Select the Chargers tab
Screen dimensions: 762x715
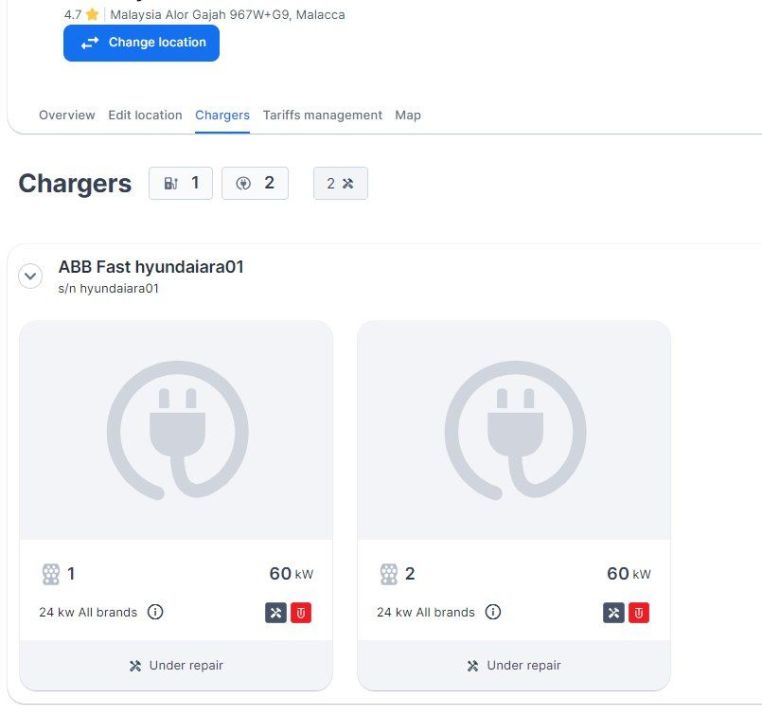[x=222, y=115]
